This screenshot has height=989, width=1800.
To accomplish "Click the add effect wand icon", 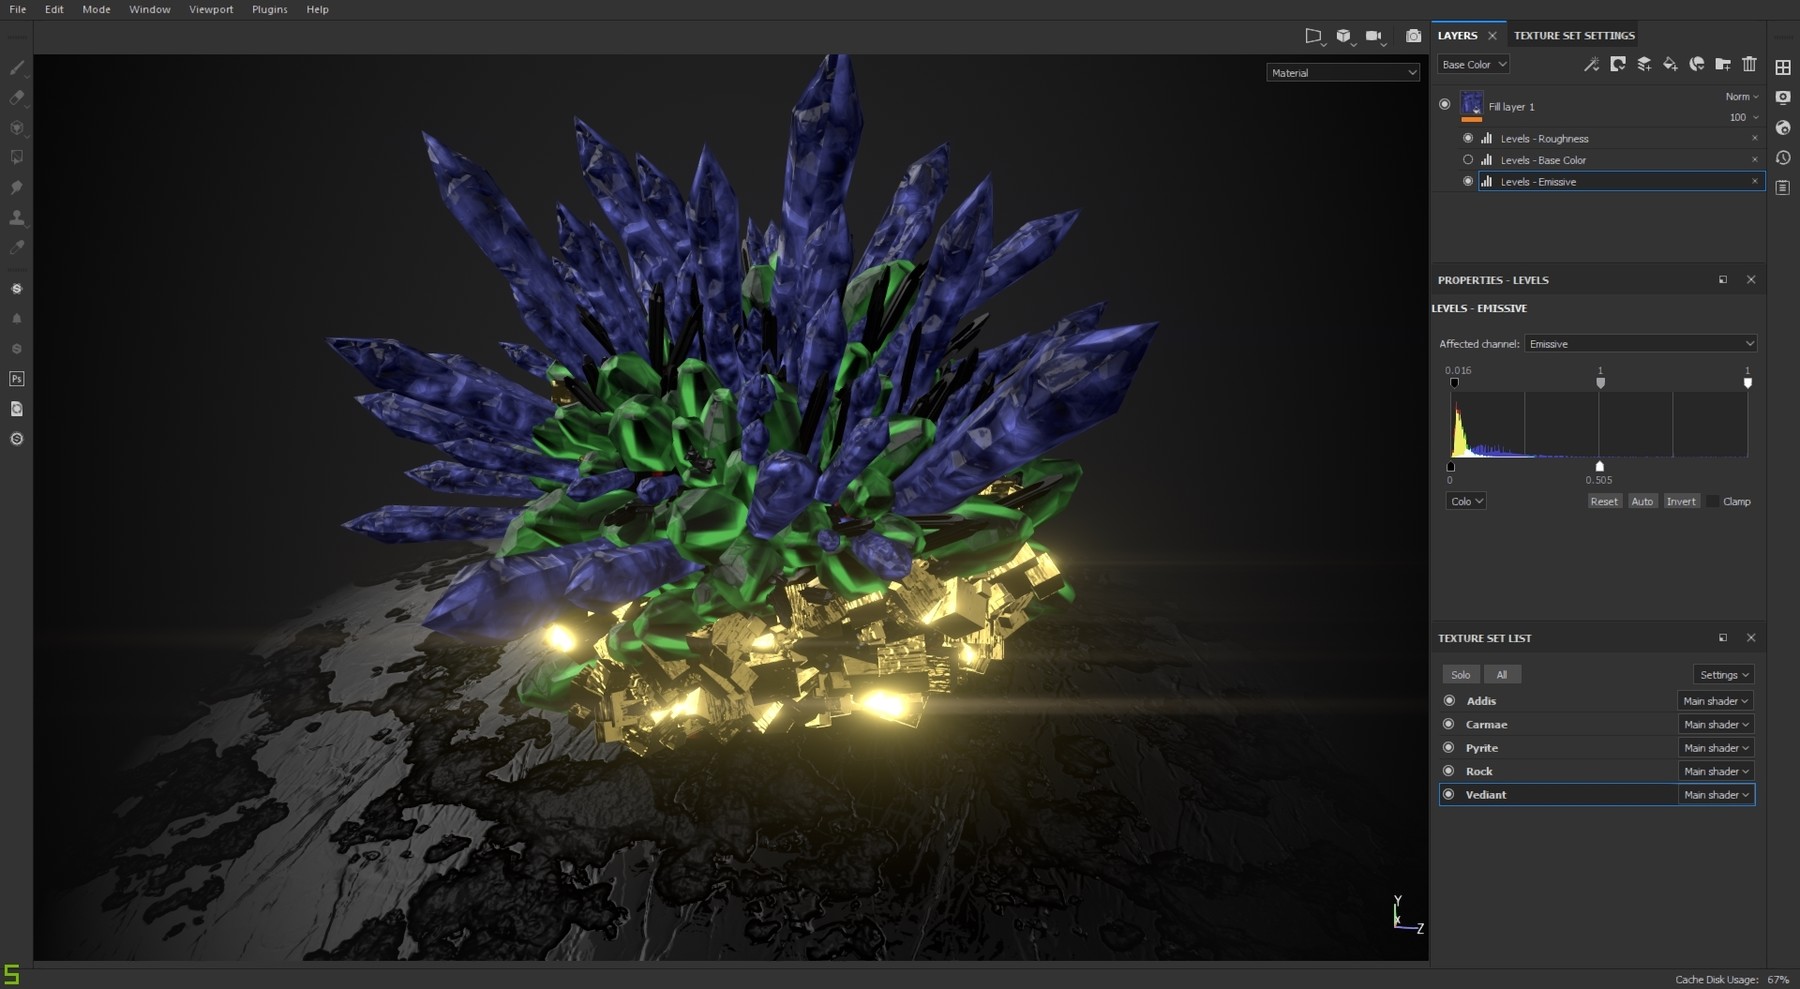I will coord(1590,64).
